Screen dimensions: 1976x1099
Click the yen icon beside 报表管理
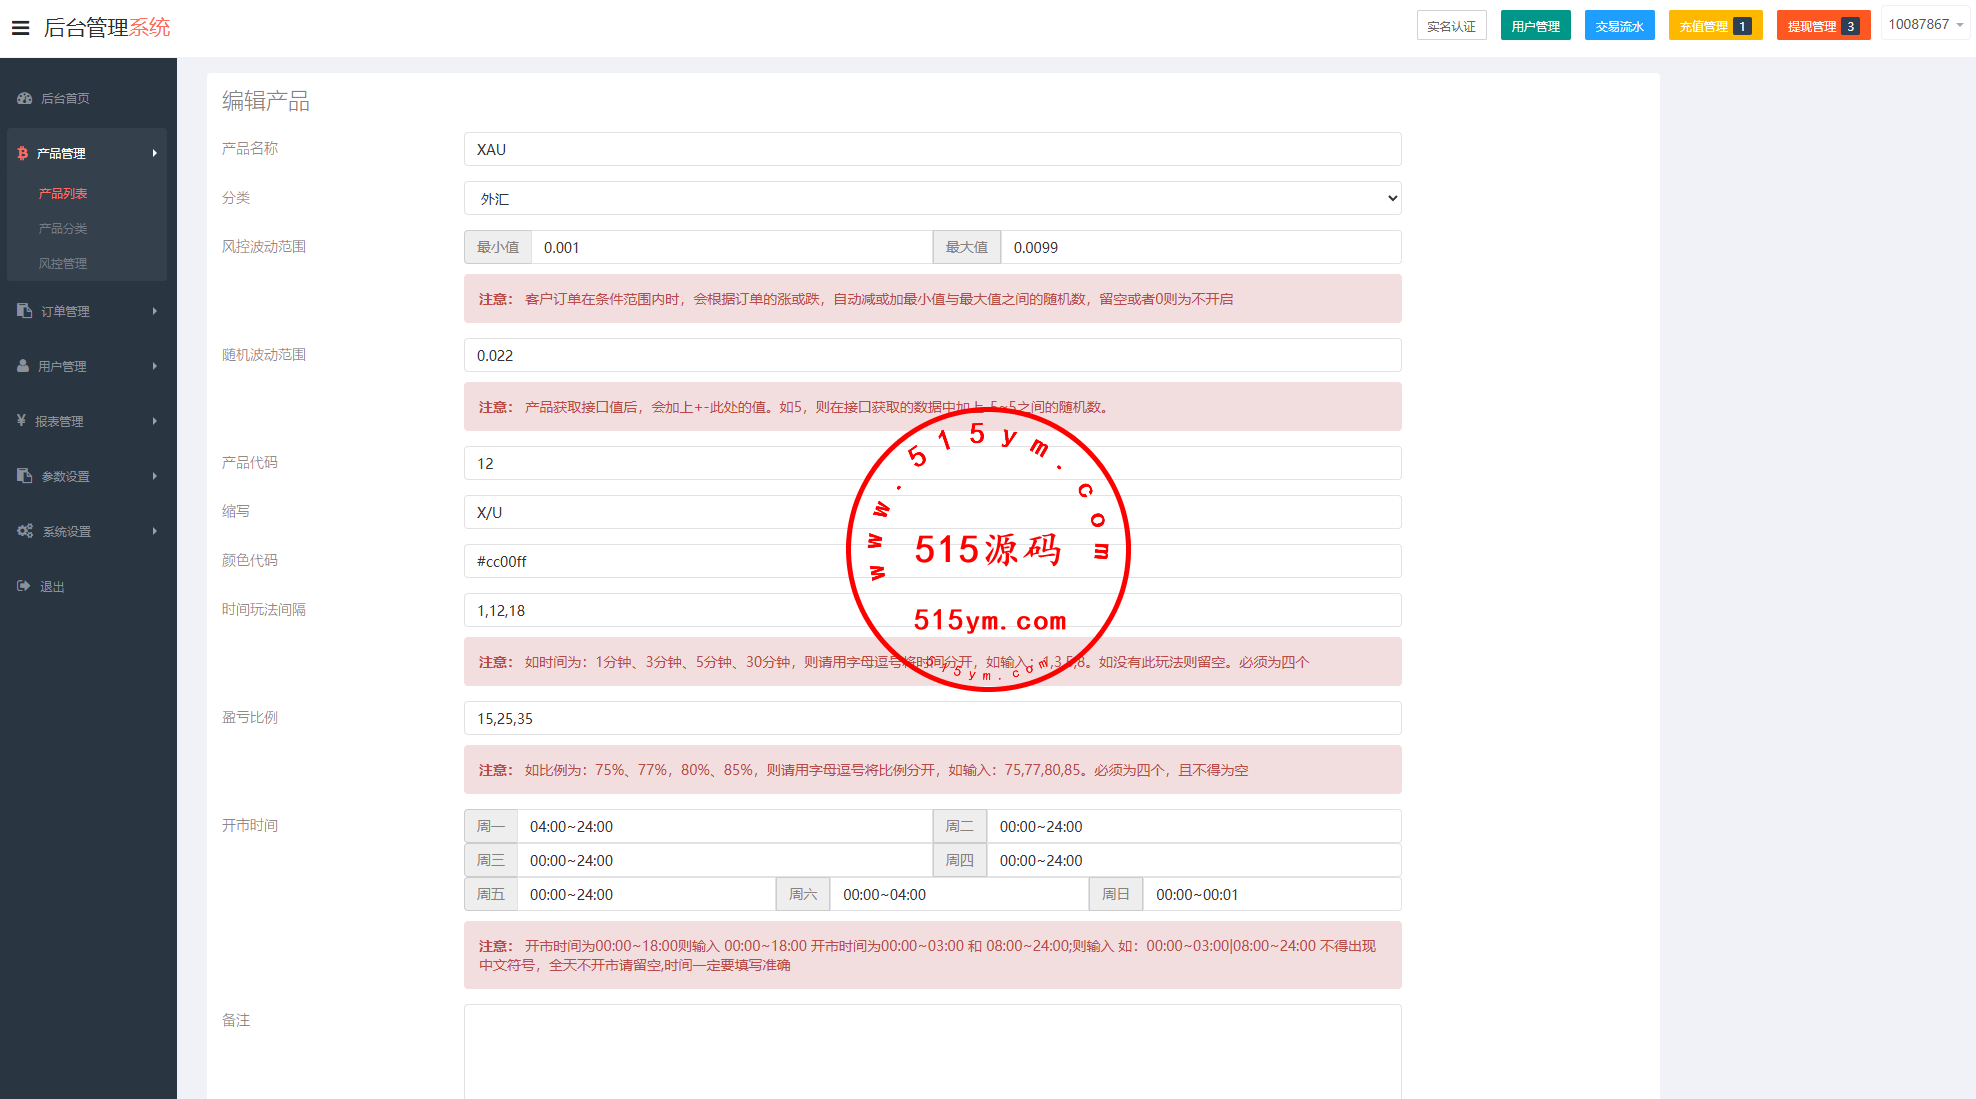(21, 421)
